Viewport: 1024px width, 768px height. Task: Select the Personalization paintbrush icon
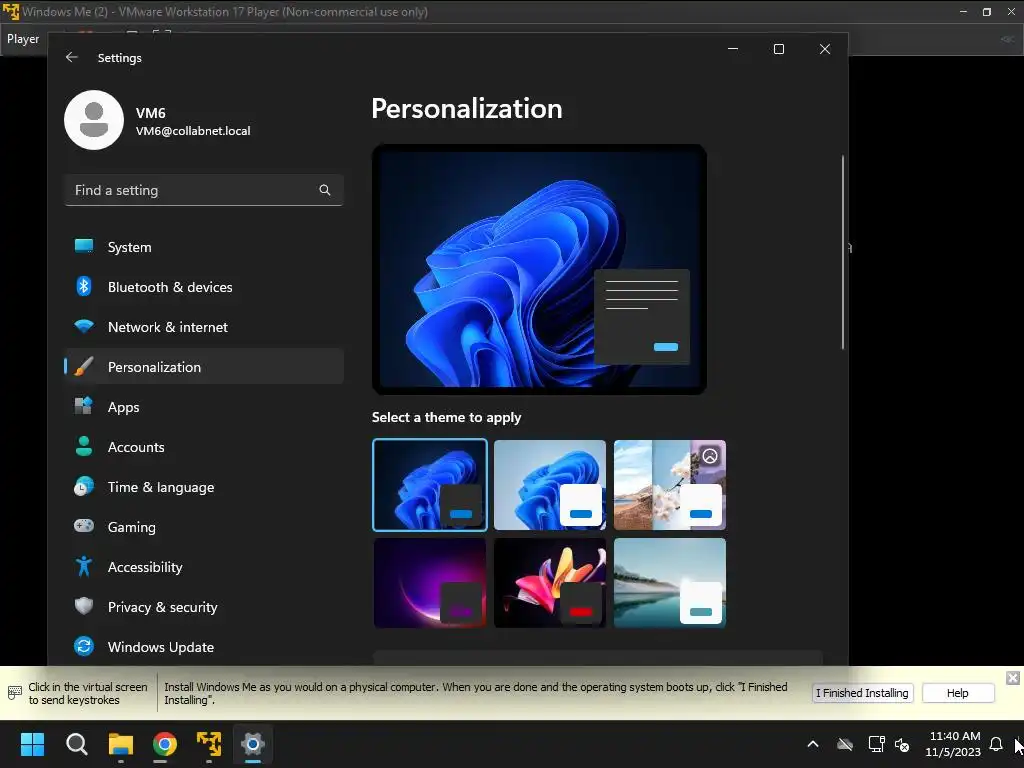point(84,366)
